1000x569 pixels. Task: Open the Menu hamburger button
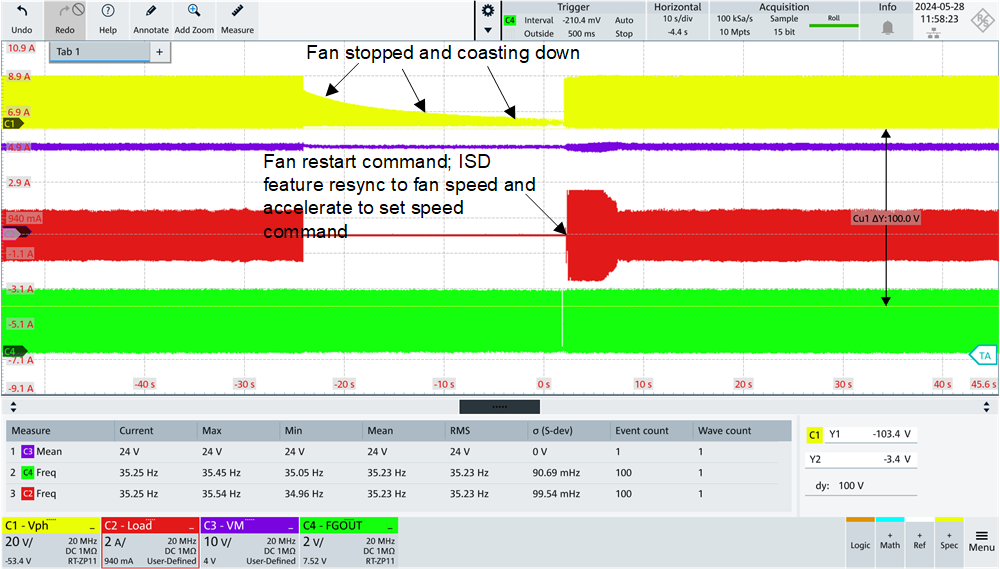coord(981,540)
